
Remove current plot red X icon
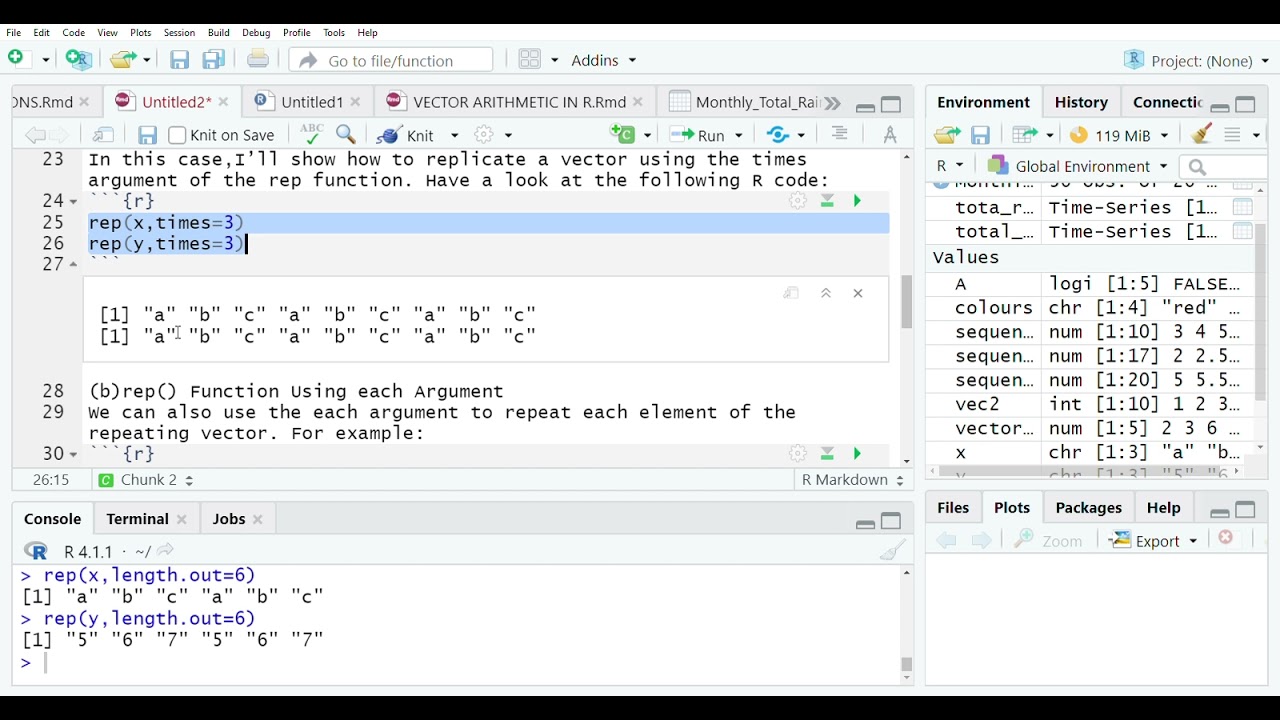point(1227,539)
